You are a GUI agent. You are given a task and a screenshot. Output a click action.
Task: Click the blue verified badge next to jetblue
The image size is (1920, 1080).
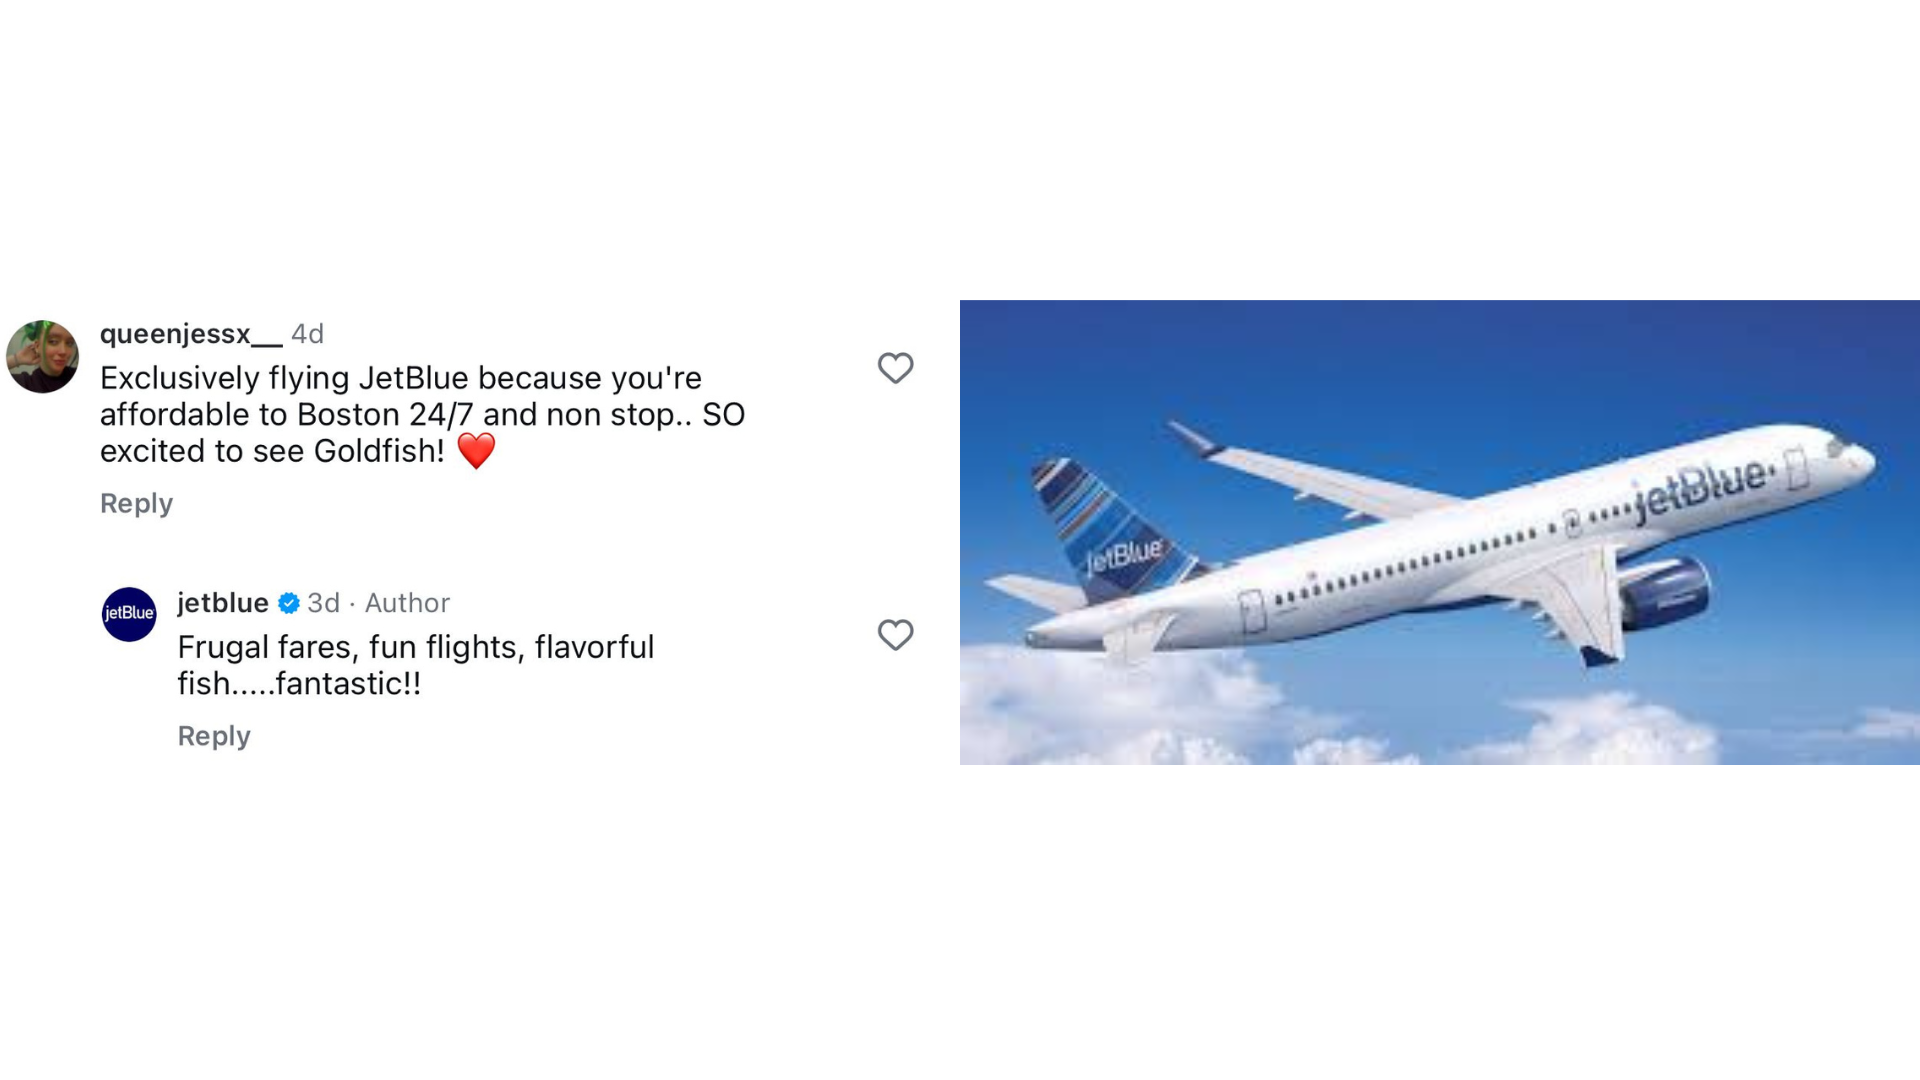click(289, 603)
